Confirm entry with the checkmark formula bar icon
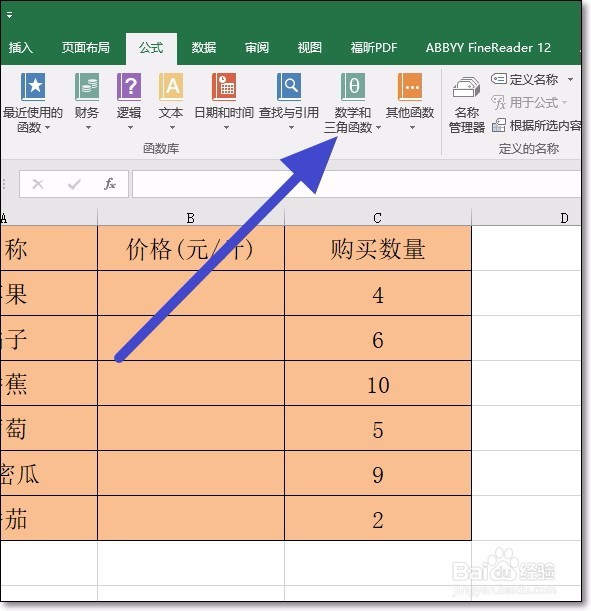The width and height of the screenshot is (591, 611). pos(74,184)
